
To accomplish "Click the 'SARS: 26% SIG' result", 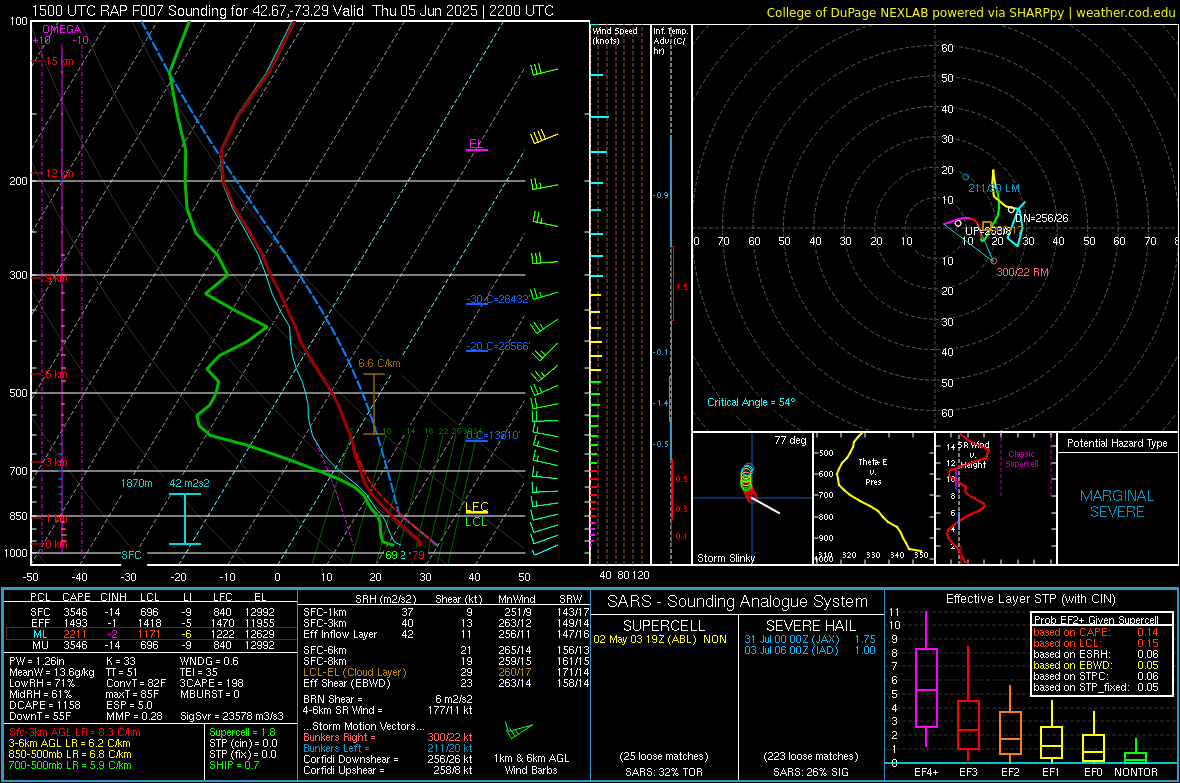I will [x=811, y=772].
